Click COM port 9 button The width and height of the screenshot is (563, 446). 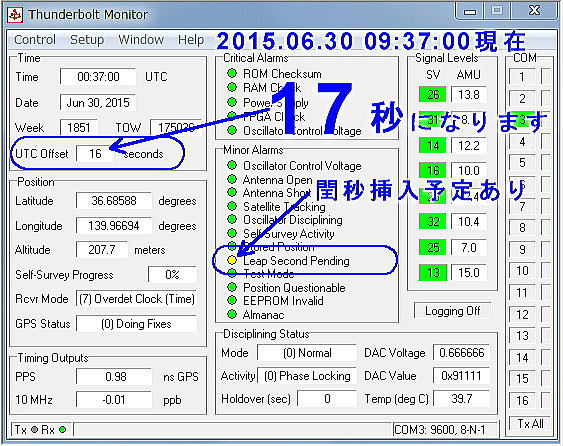(522, 249)
